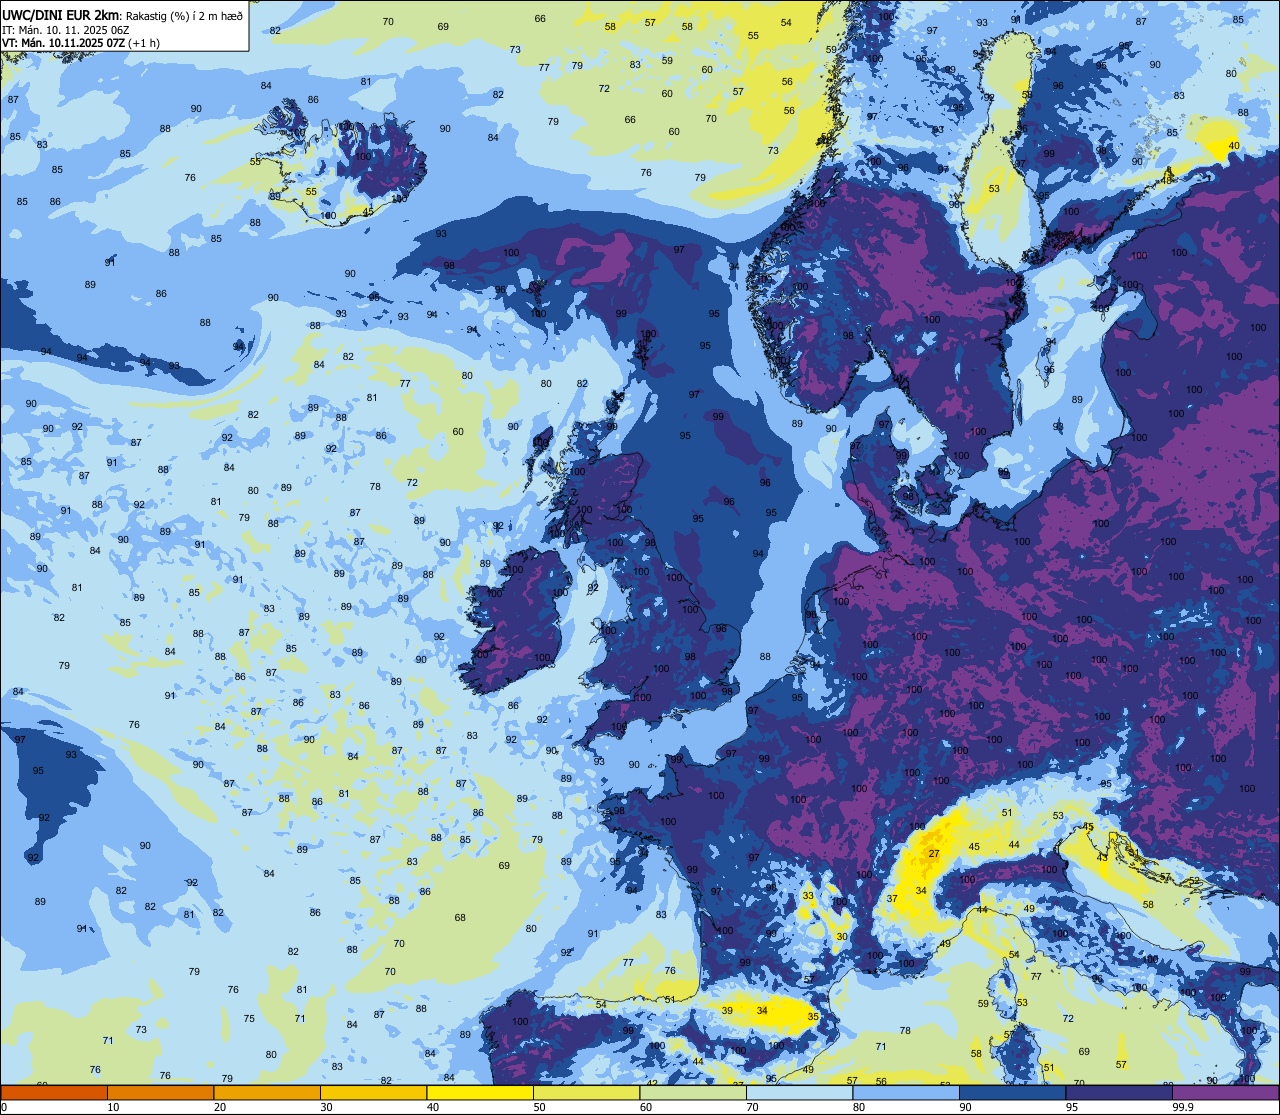Click the "40" value in the yellow patch near Finland
1280x1115 pixels.
click(1234, 146)
